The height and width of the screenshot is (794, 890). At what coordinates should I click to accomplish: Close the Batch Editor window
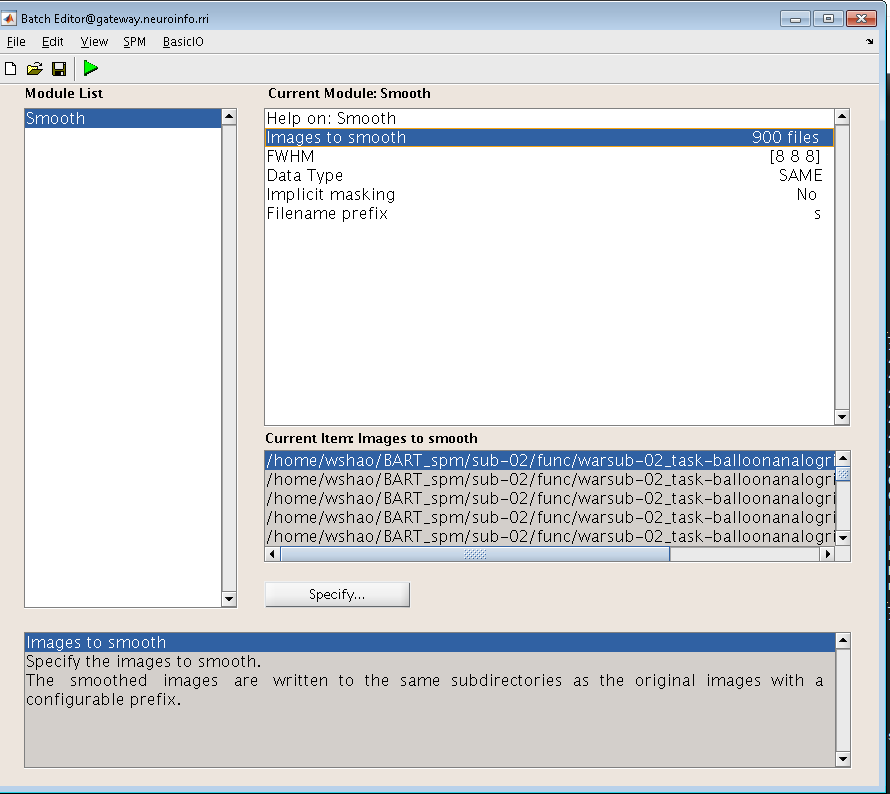click(x=861, y=19)
